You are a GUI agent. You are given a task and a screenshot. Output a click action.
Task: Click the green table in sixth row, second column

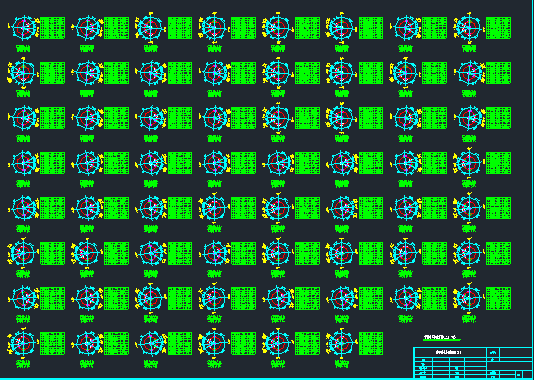pyautogui.click(x=116, y=253)
